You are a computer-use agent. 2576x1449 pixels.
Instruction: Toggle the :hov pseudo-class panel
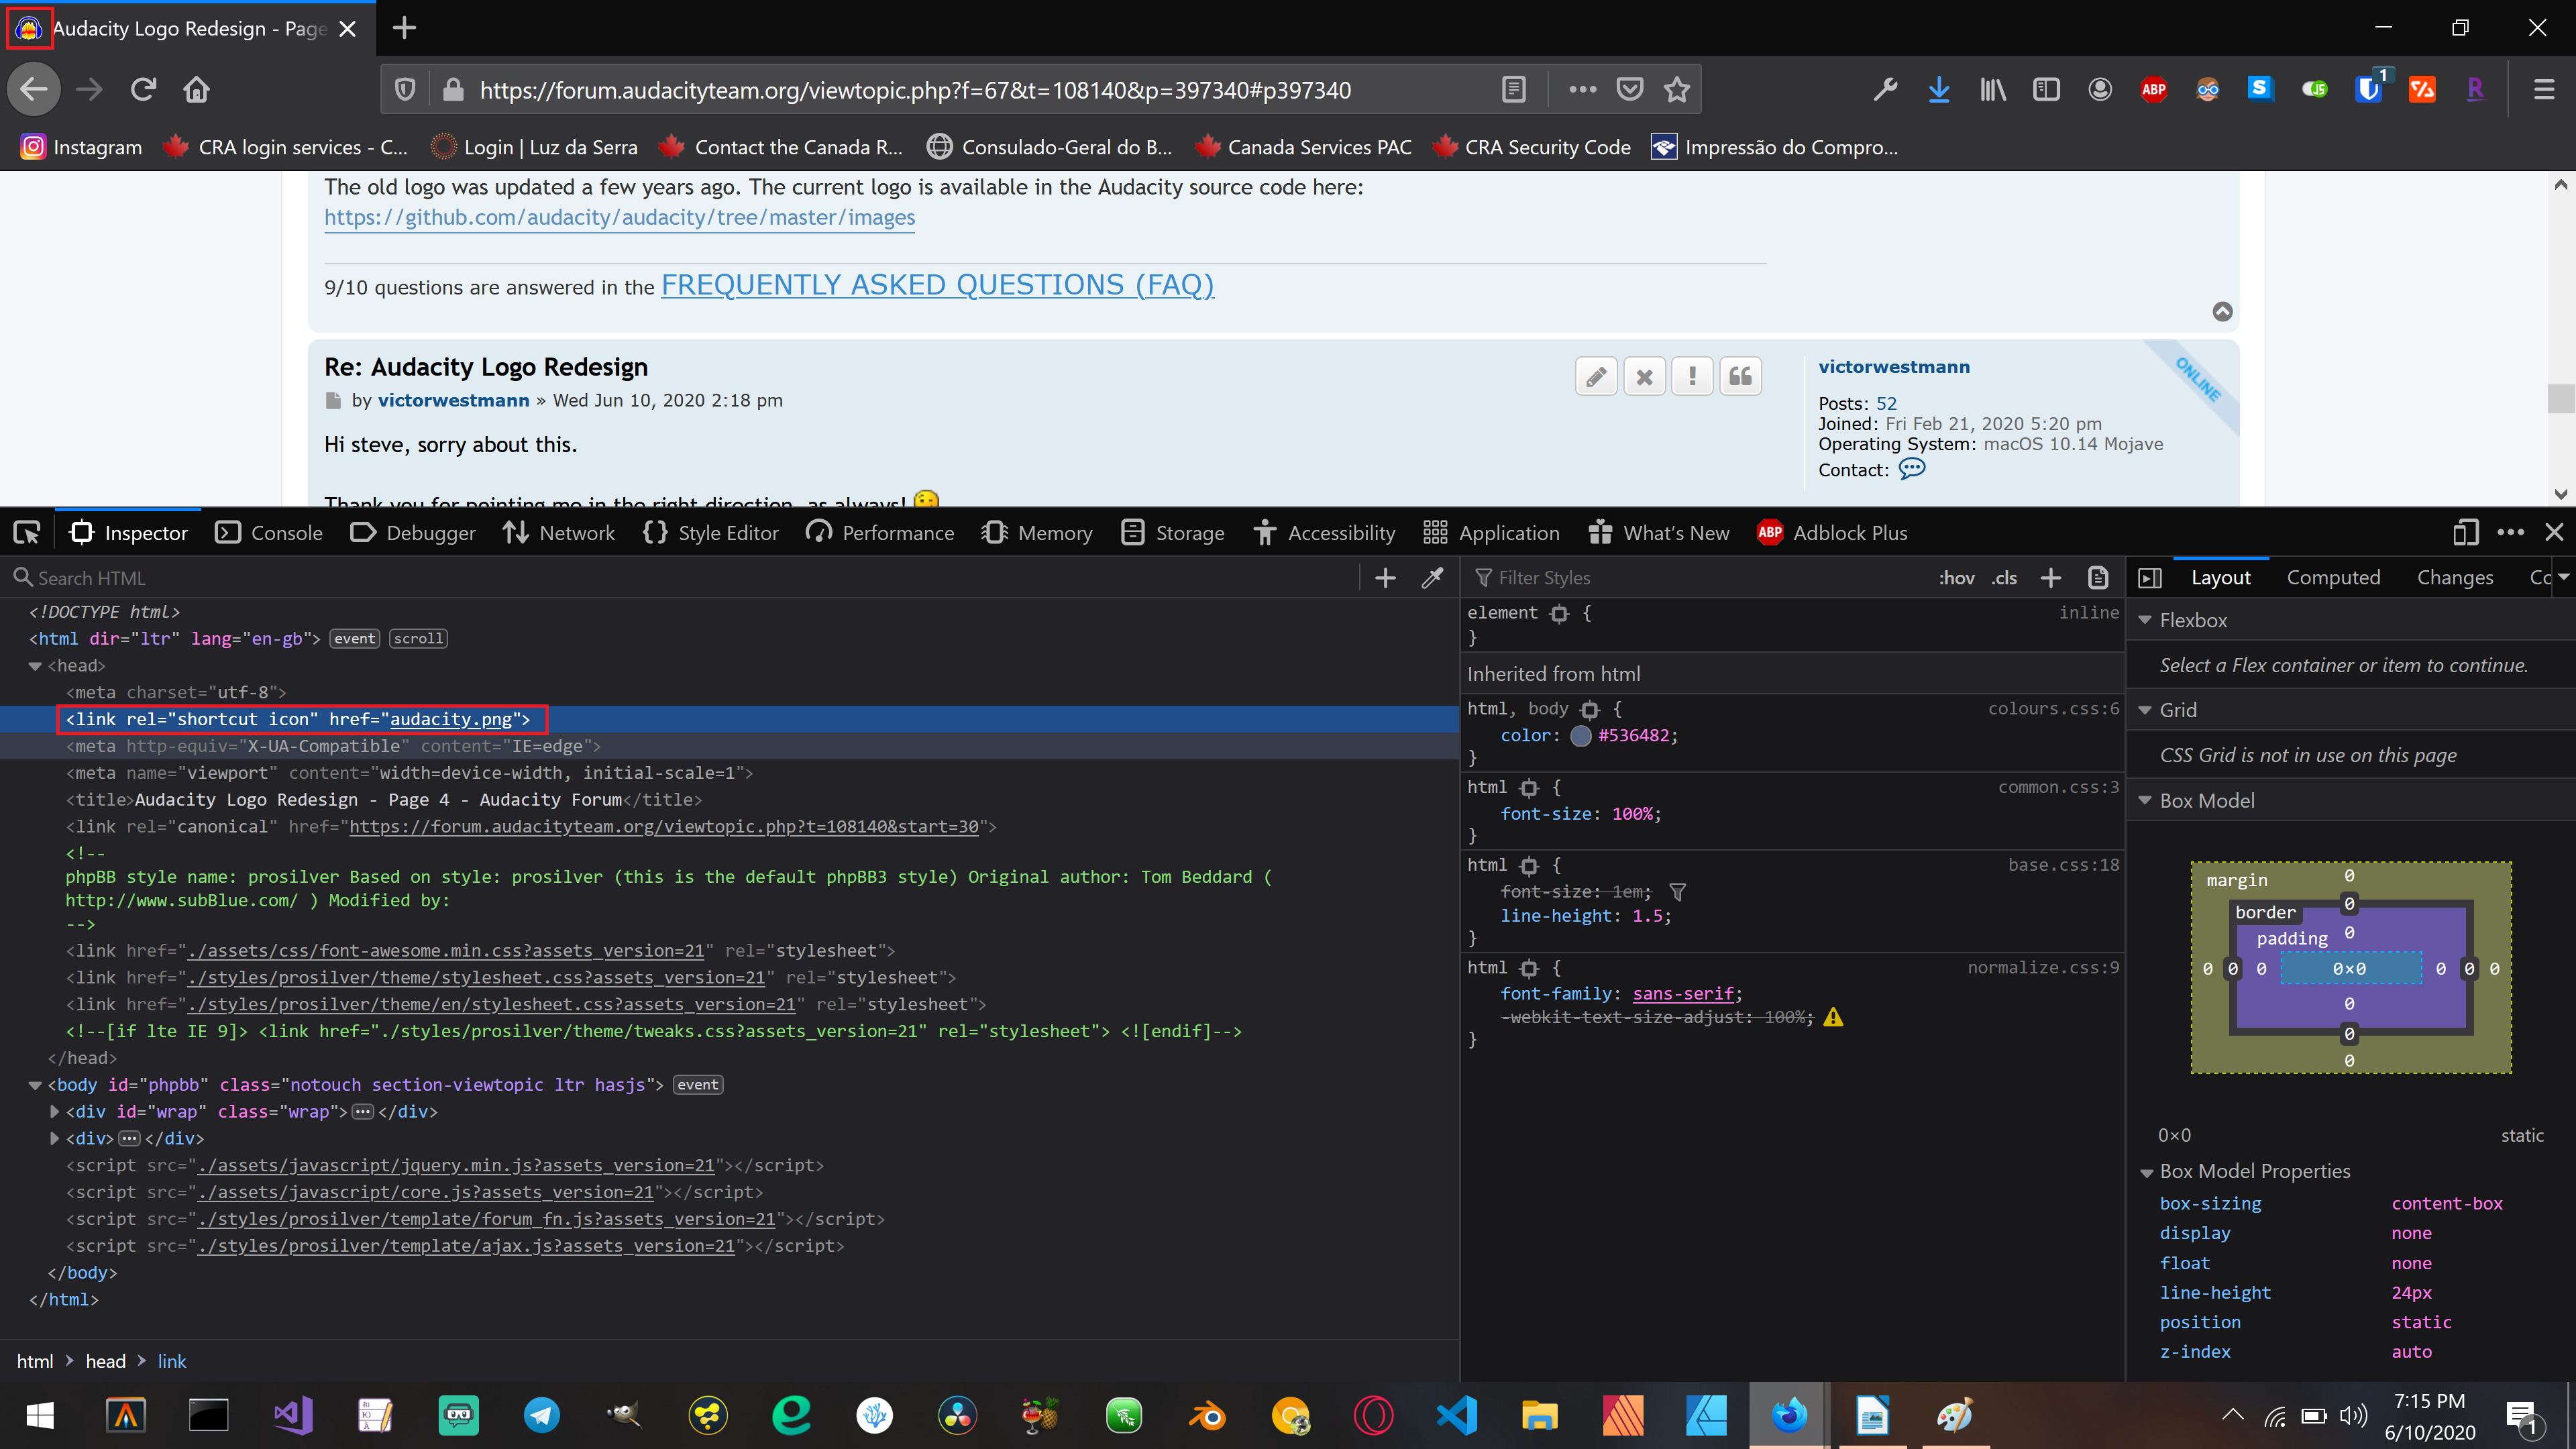(1956, 578)
